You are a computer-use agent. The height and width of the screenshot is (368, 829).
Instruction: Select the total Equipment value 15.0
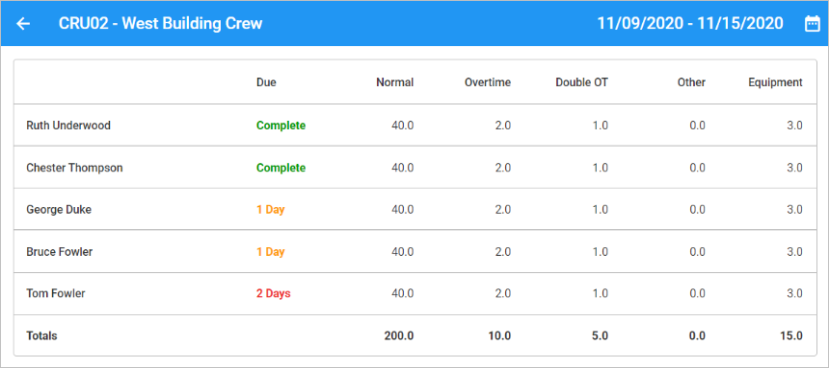791,336
